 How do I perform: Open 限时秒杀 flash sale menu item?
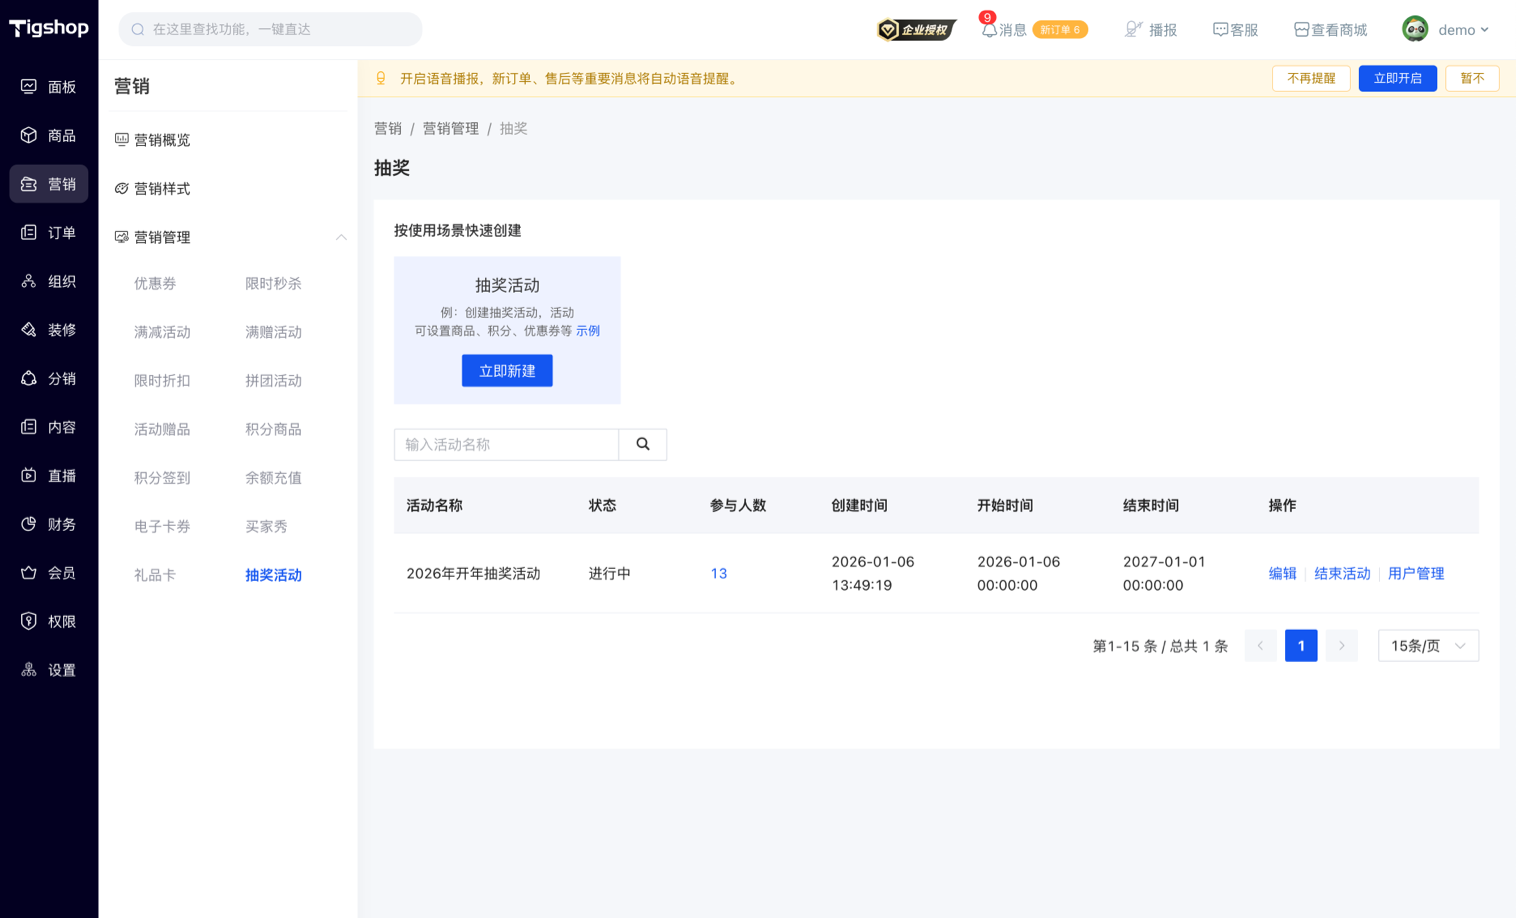pyautogui.click(x=273, y=284)
